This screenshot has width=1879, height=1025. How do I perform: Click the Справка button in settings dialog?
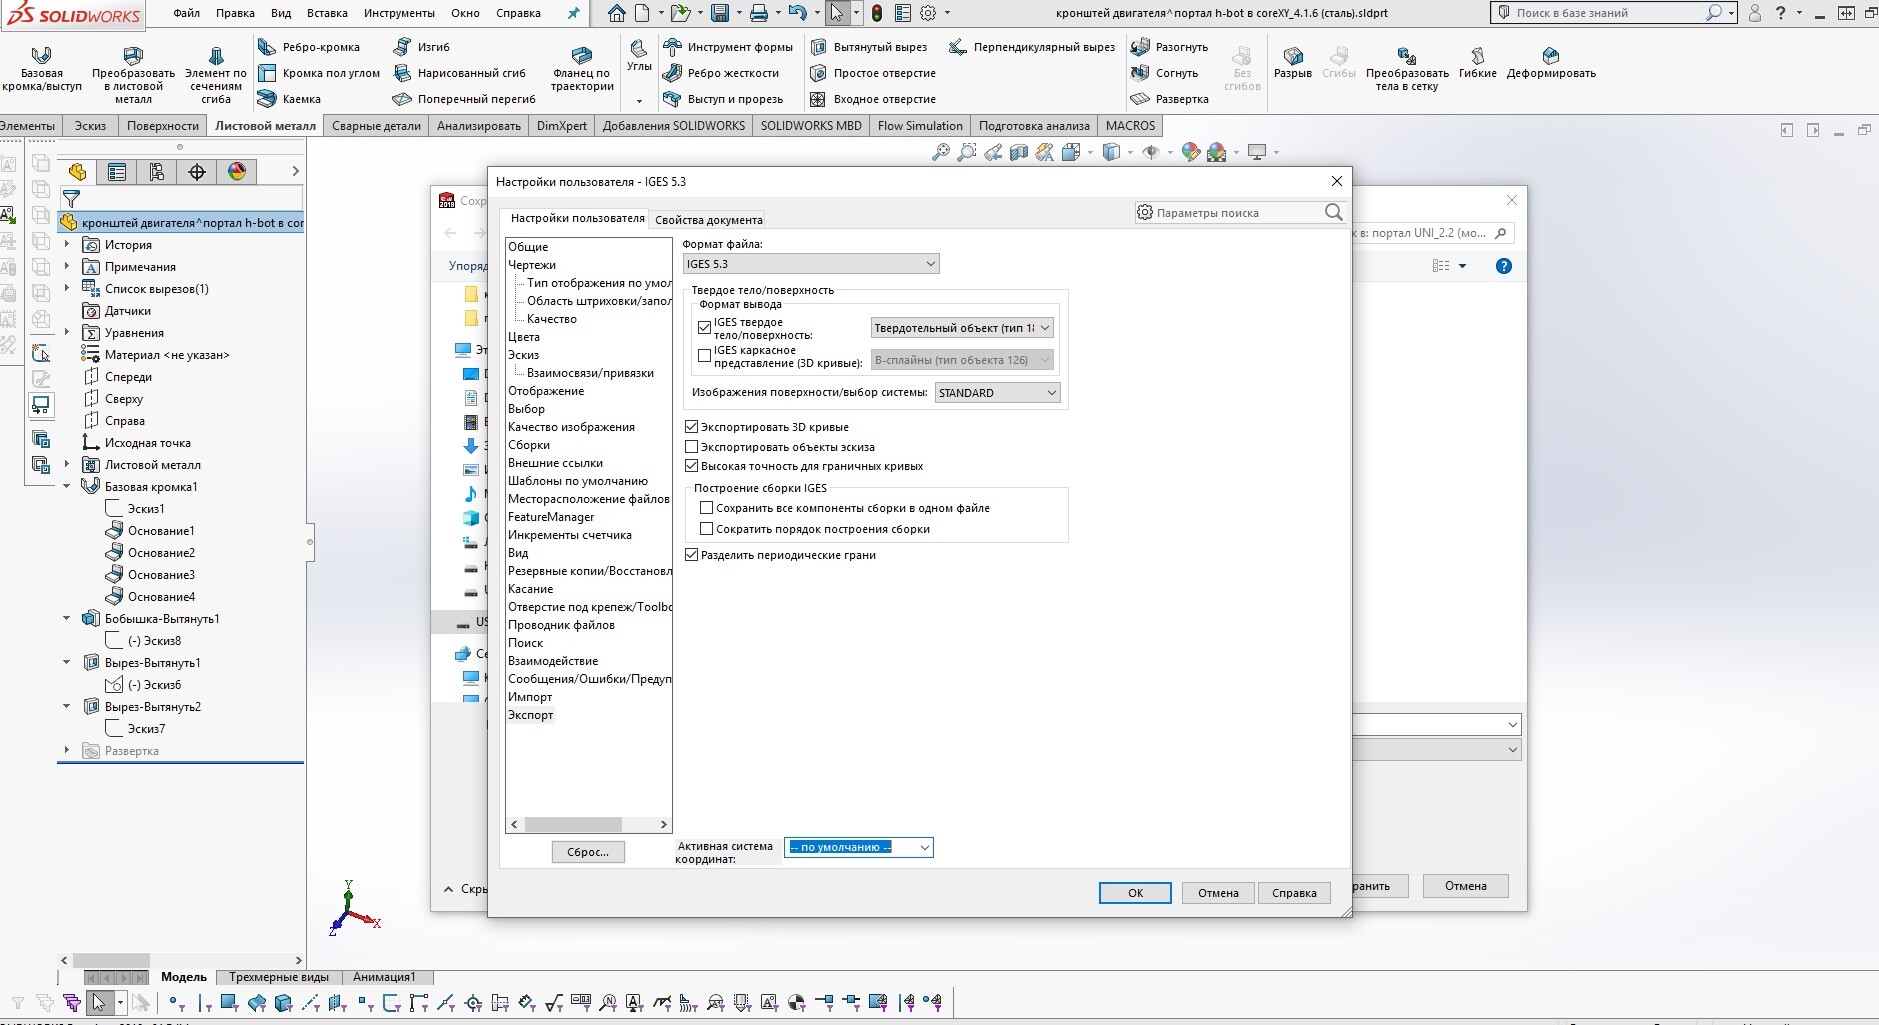[x=1294, y=893]
